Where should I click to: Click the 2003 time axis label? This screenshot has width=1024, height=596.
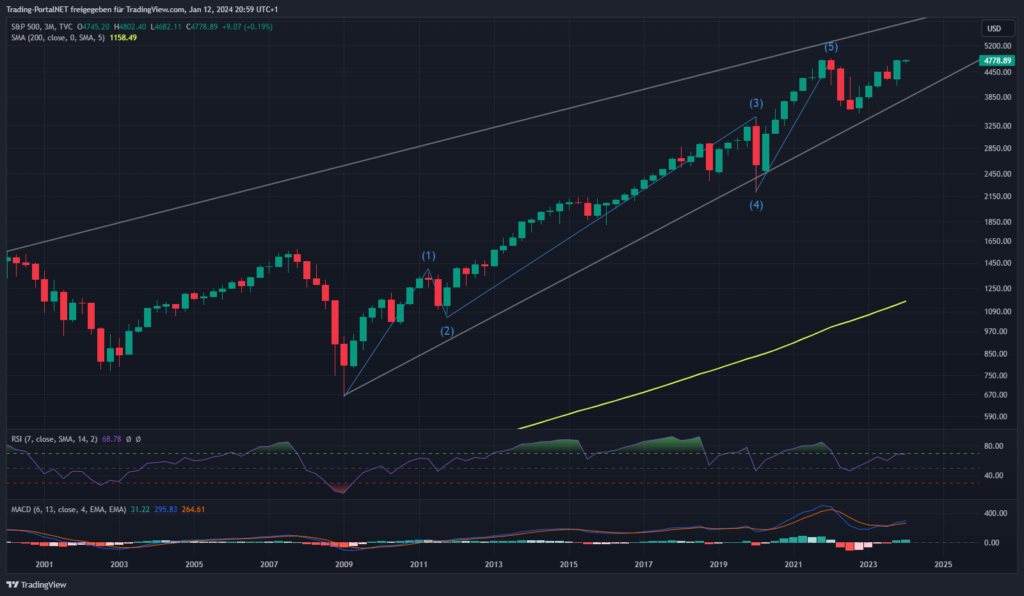120,565
